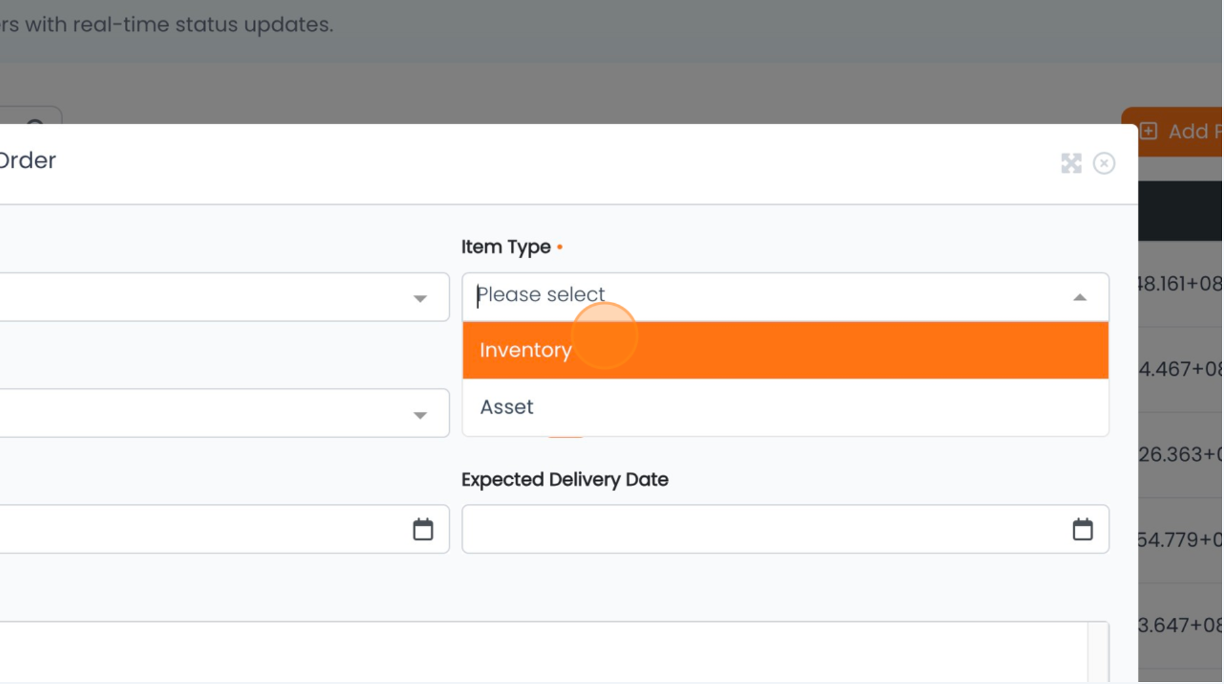The width and height of the screenshot is (1224, 684).
Task: Open calendar icon in left date field
Action: click(x=423, y=529)
